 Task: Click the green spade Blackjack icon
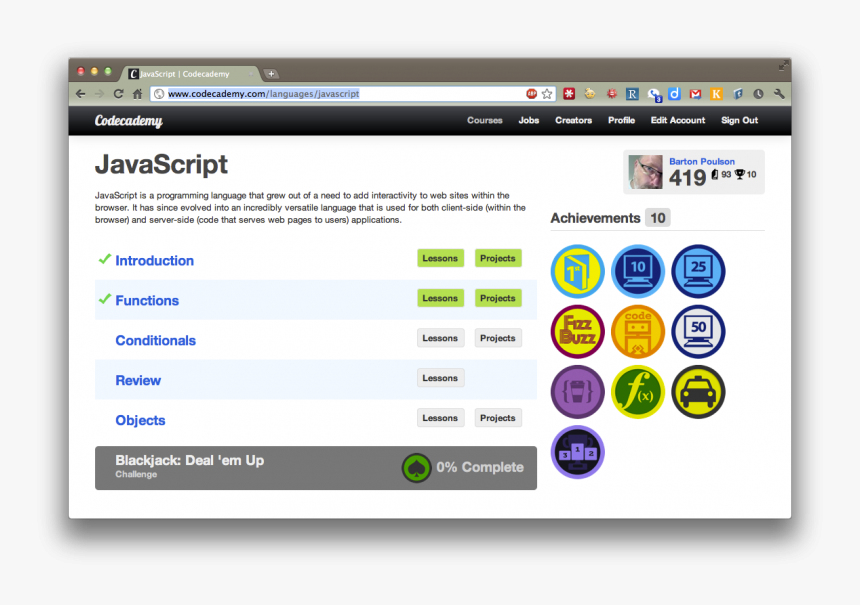point(416,468)
